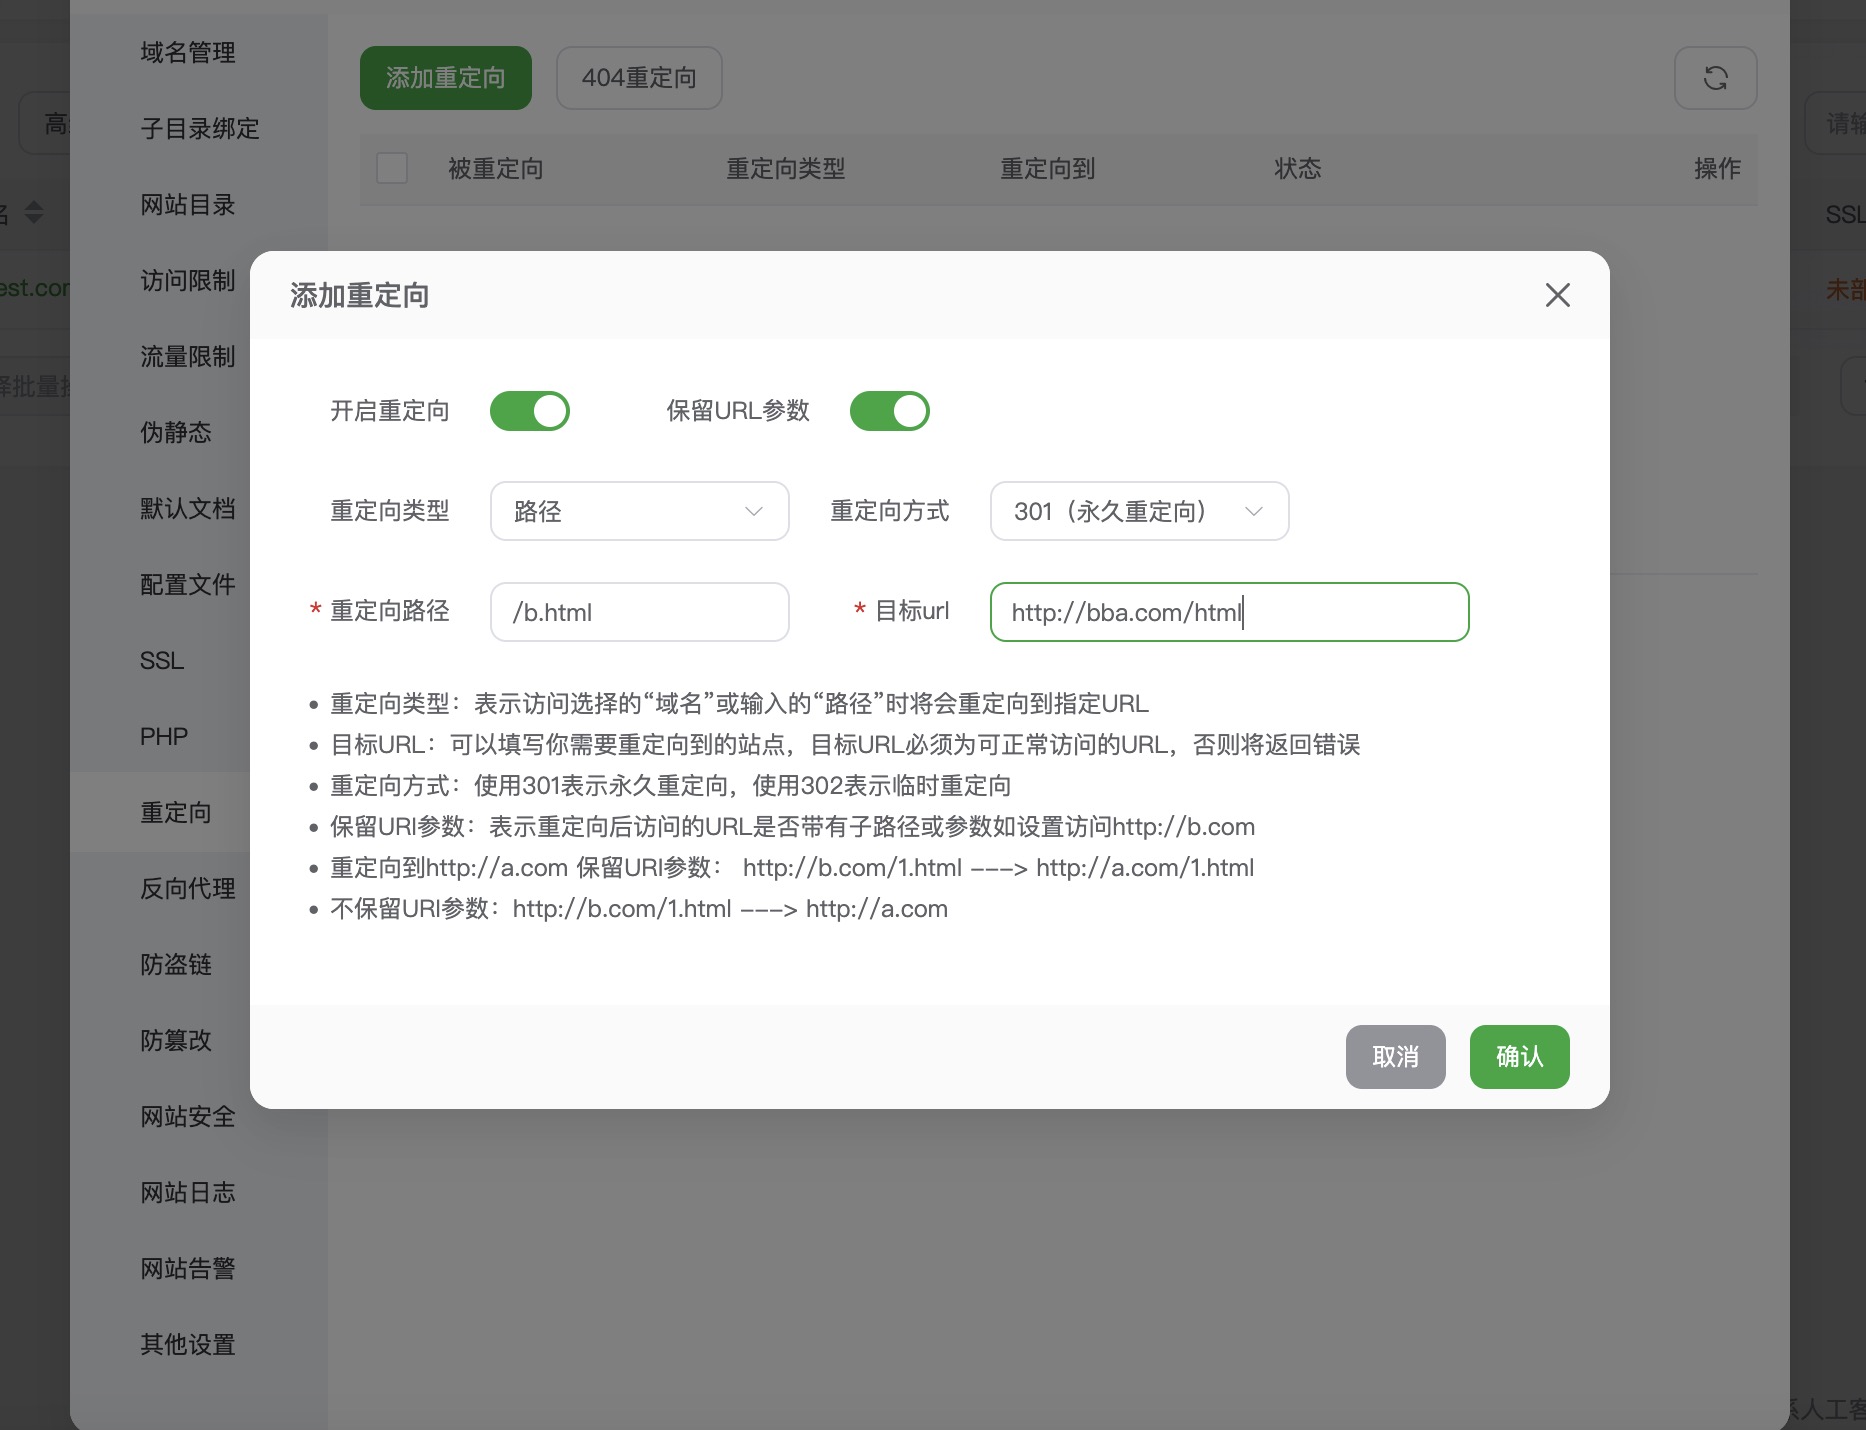Open the 域名管理 sidebar menu item

tap(188, 52)
